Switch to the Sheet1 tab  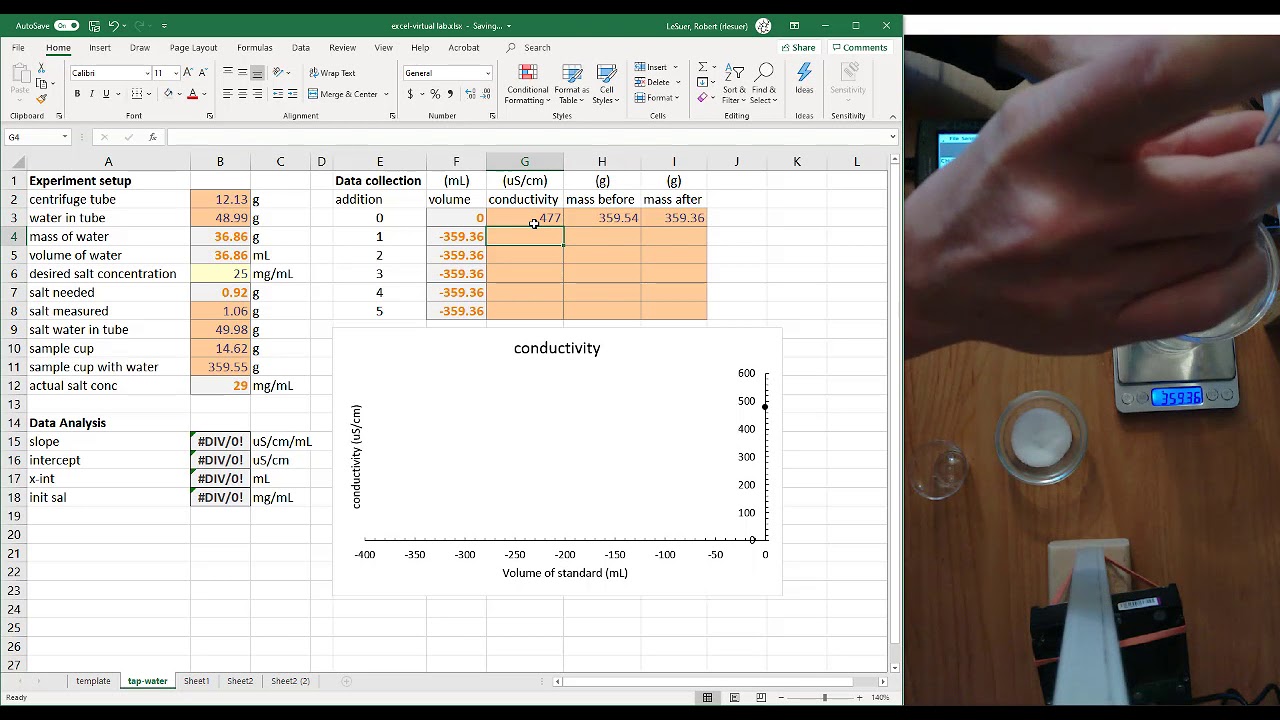tap(196, 681)
